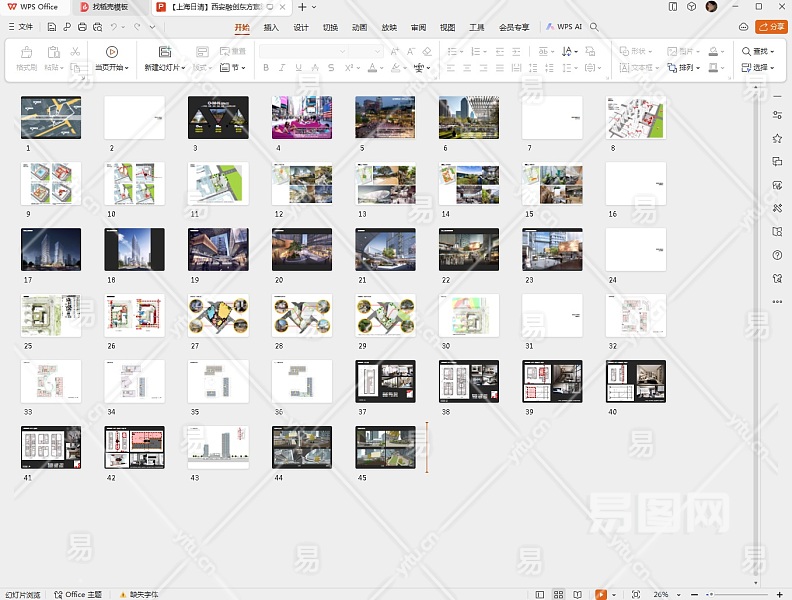Click the 缺失字体 warning in status bar
The image size is (792, 600).
pyautogui.click(x=138, y=594)
